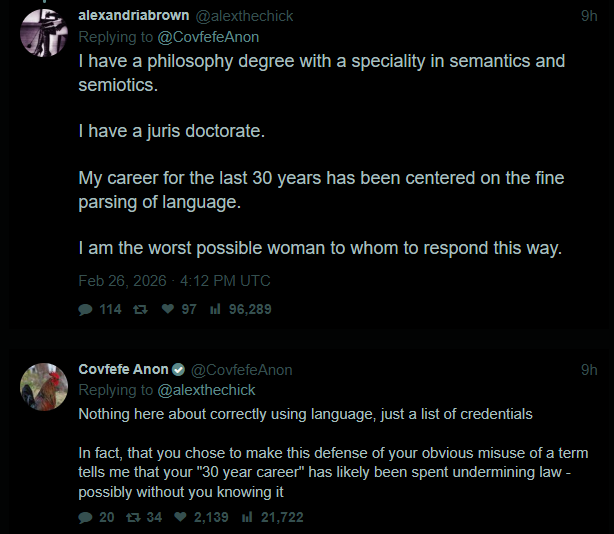
Task: Click the @CovfefeAnon handle beside verified badge
Action: (x=242, y=370)
